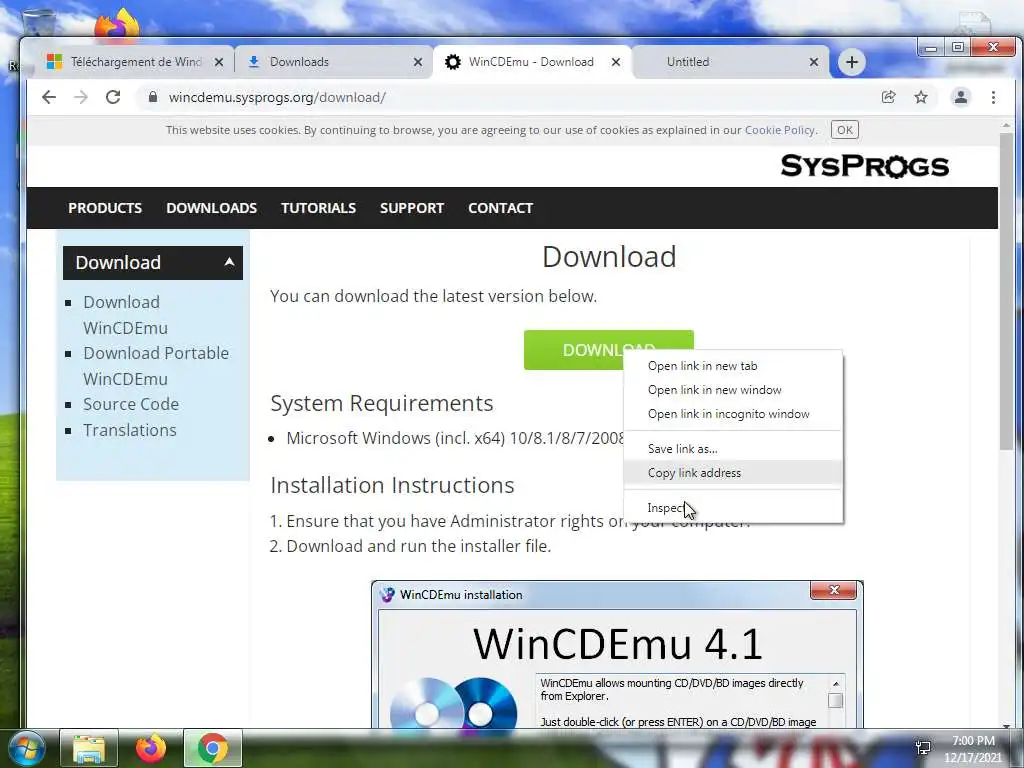Go back using the browser back arrow

49,97
